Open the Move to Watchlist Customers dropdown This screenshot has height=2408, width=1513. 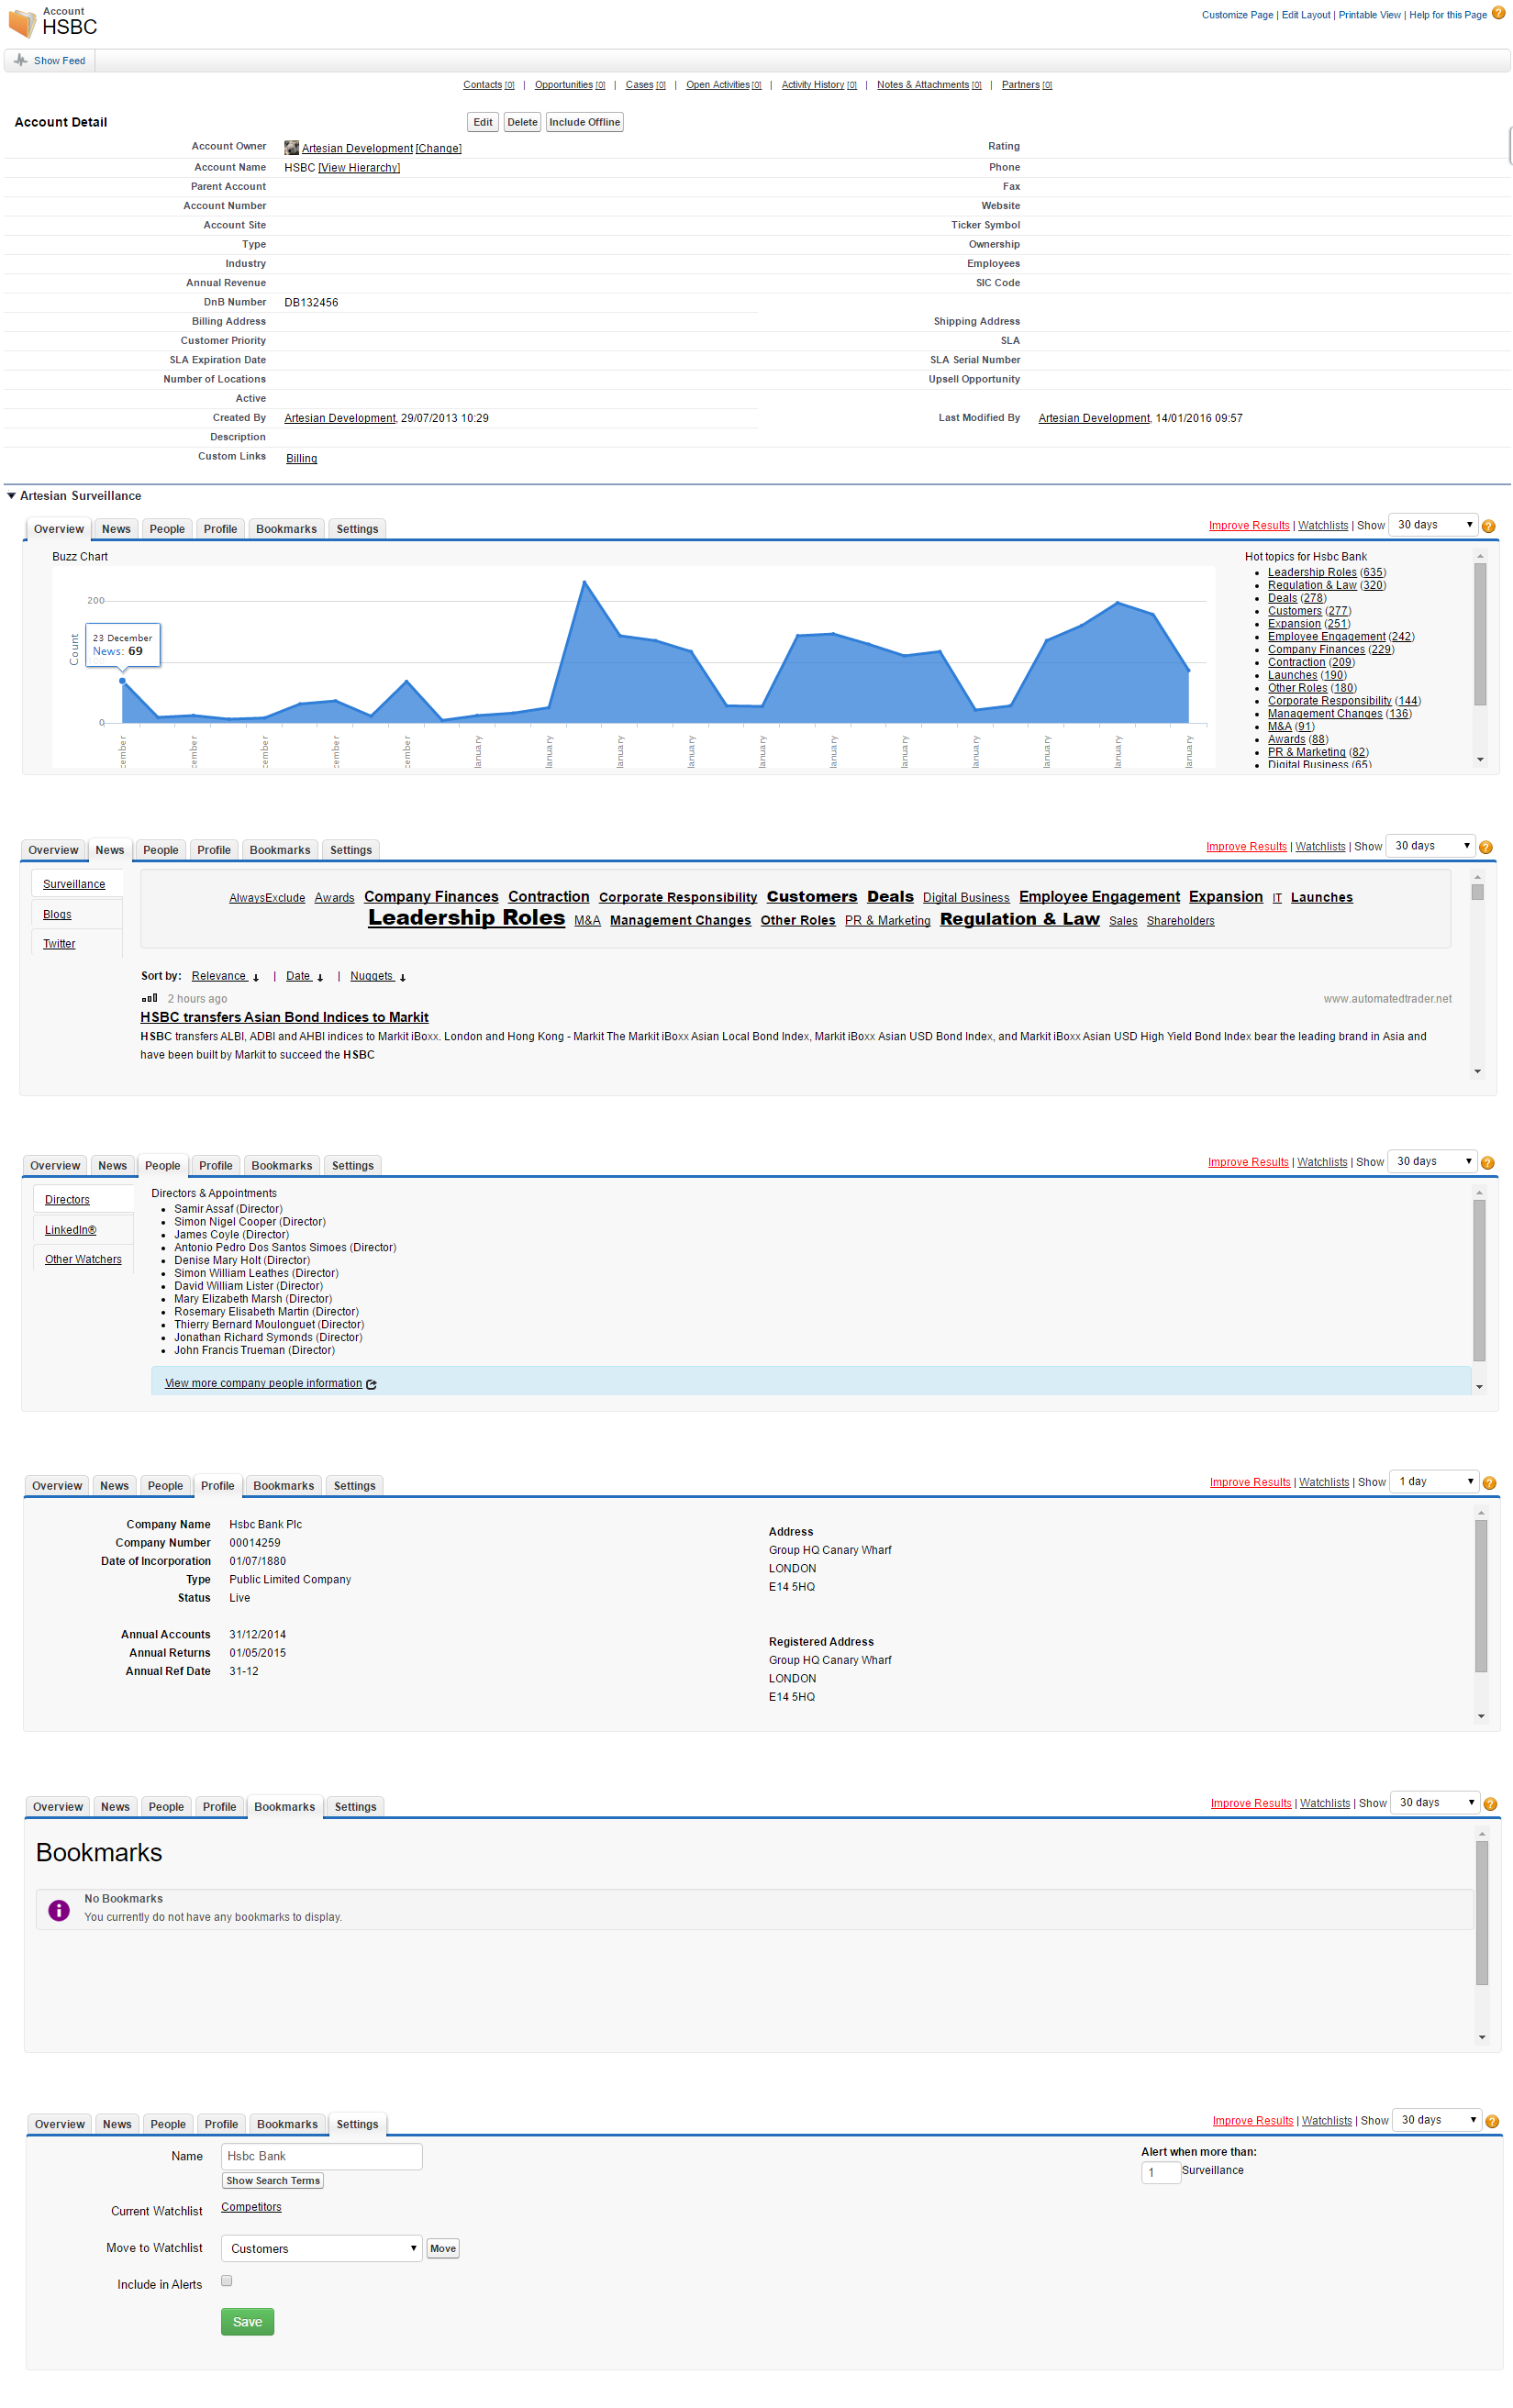tap(321, 2248)
